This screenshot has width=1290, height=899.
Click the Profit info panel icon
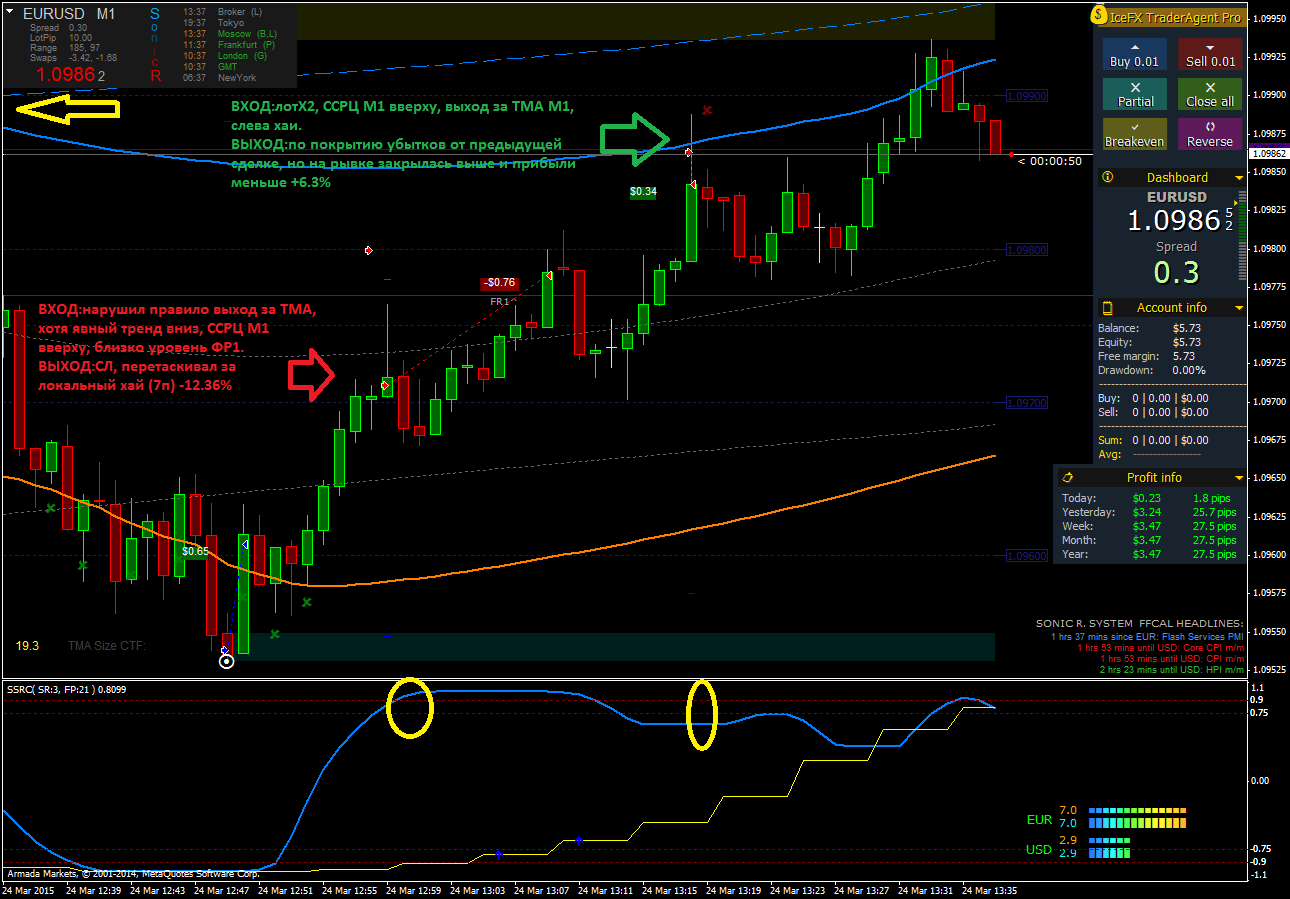point(1067,477)
